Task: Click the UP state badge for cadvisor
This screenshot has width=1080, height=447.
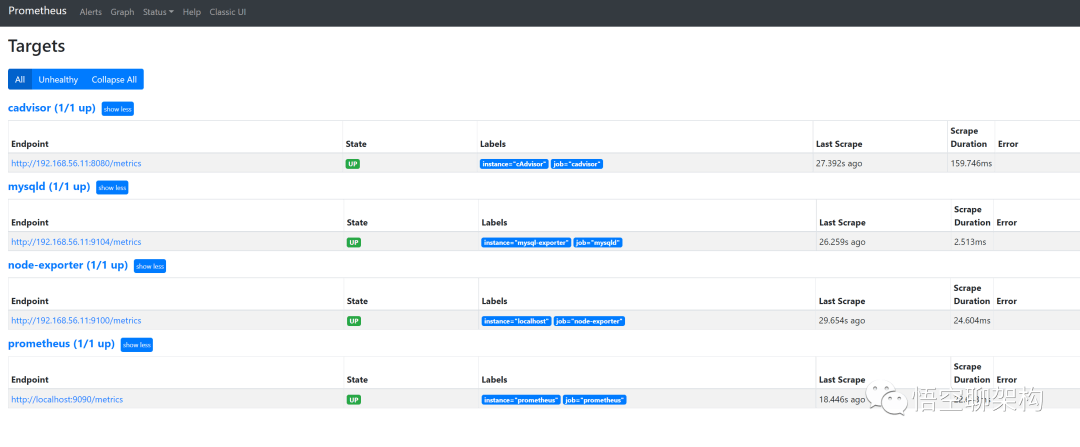Action: [353, 164]
